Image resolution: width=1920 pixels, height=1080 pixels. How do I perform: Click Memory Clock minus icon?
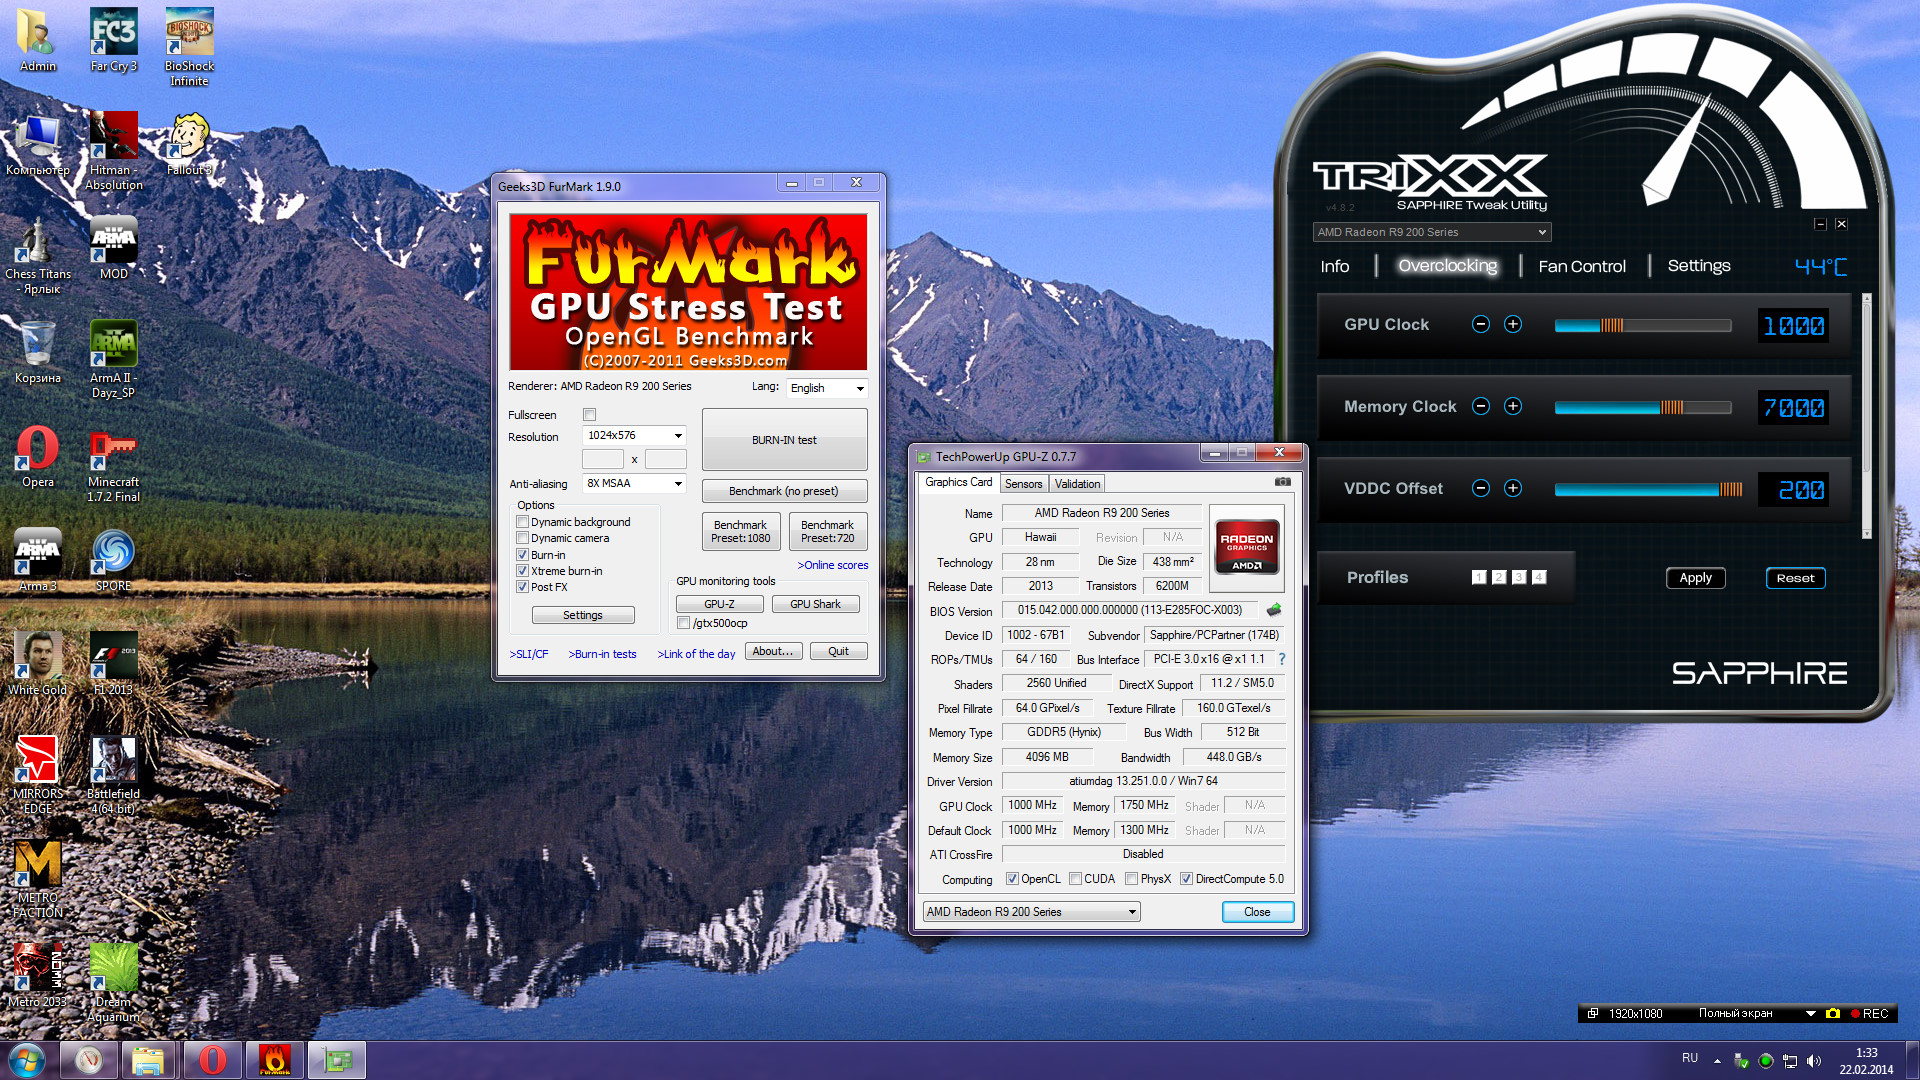1481,406
